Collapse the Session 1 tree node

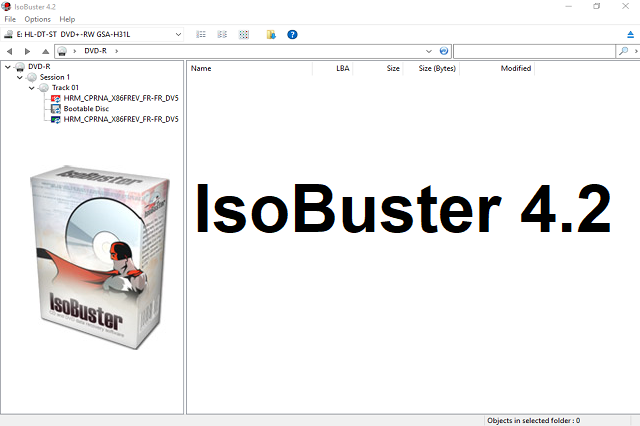click(20, 78)
